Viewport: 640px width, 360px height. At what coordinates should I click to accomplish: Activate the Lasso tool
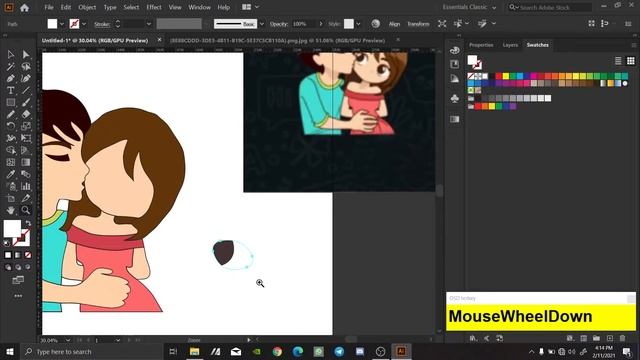click(x=26, y=66)
